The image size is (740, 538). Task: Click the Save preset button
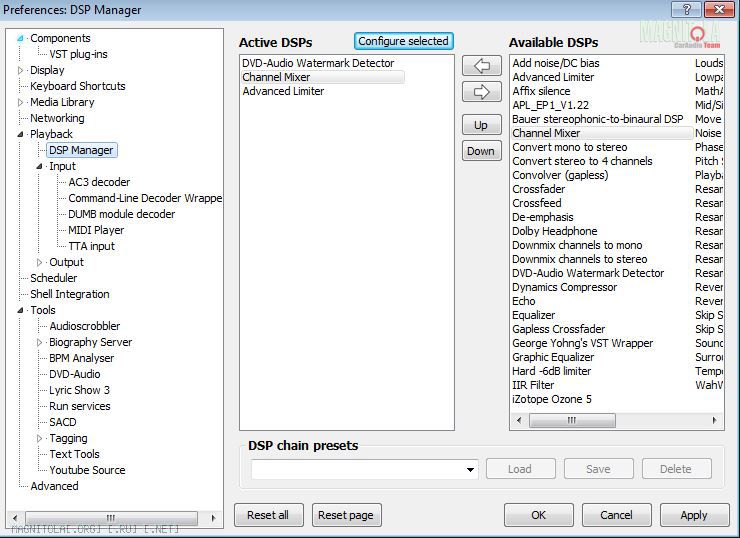[x=598, y=469]
